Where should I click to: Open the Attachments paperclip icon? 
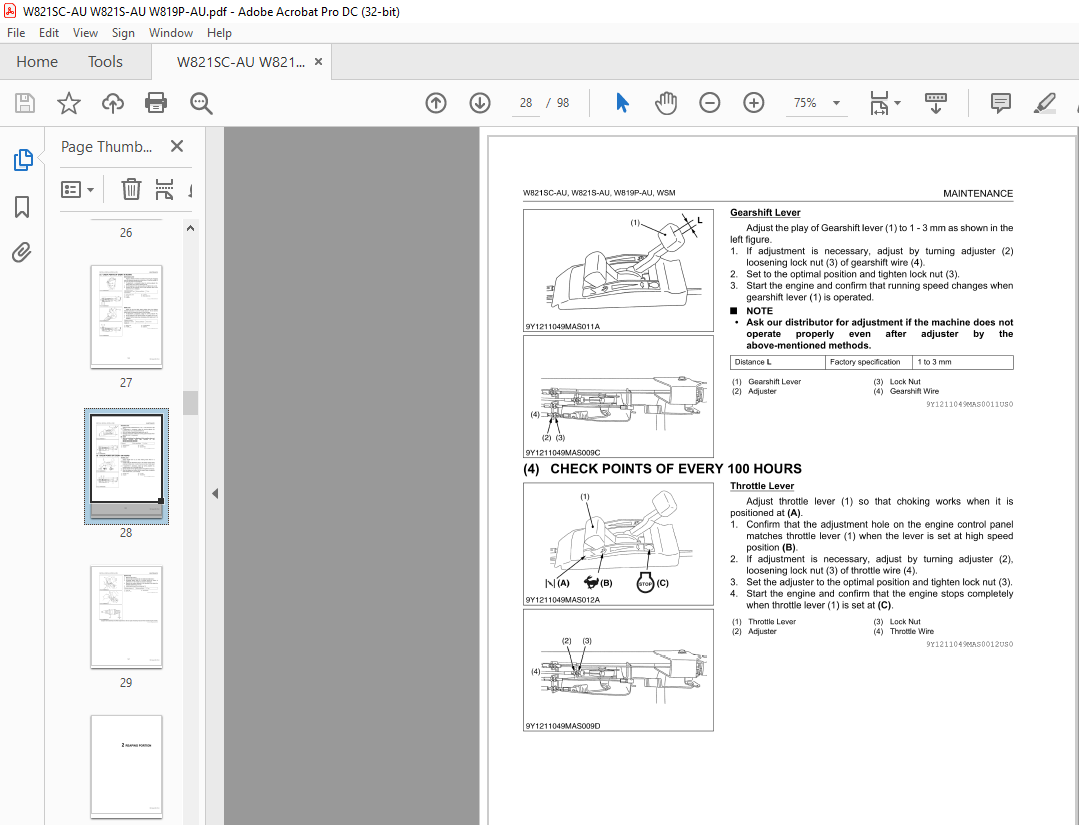(x=22, y=253)
